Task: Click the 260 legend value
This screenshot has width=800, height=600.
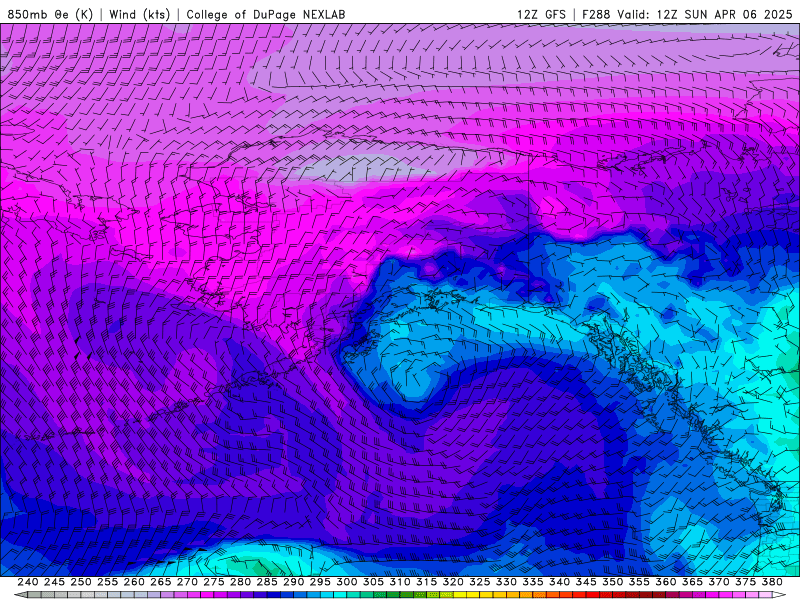Action: [x=134, y=582]
